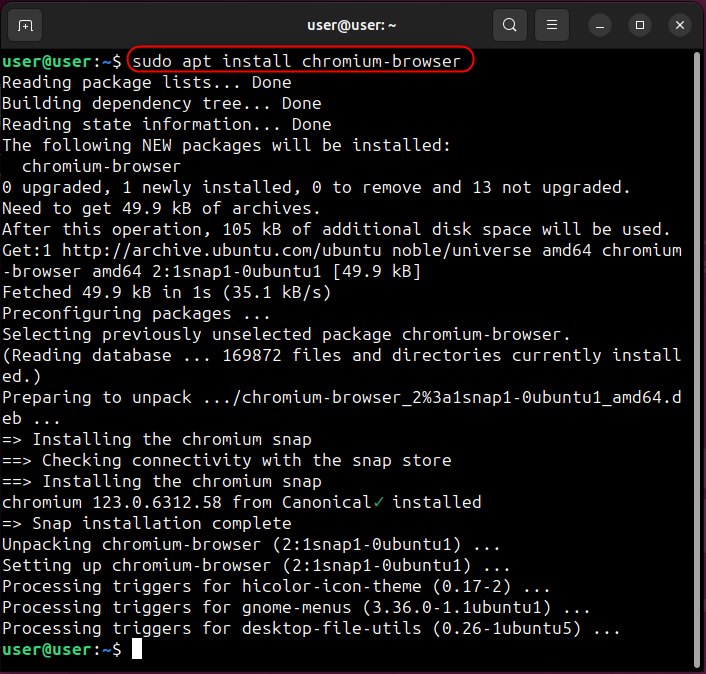The width and height of the screenshot is (706, 674).
Task: Click '=> Snap installation complete' line
Action: (147, 524)
